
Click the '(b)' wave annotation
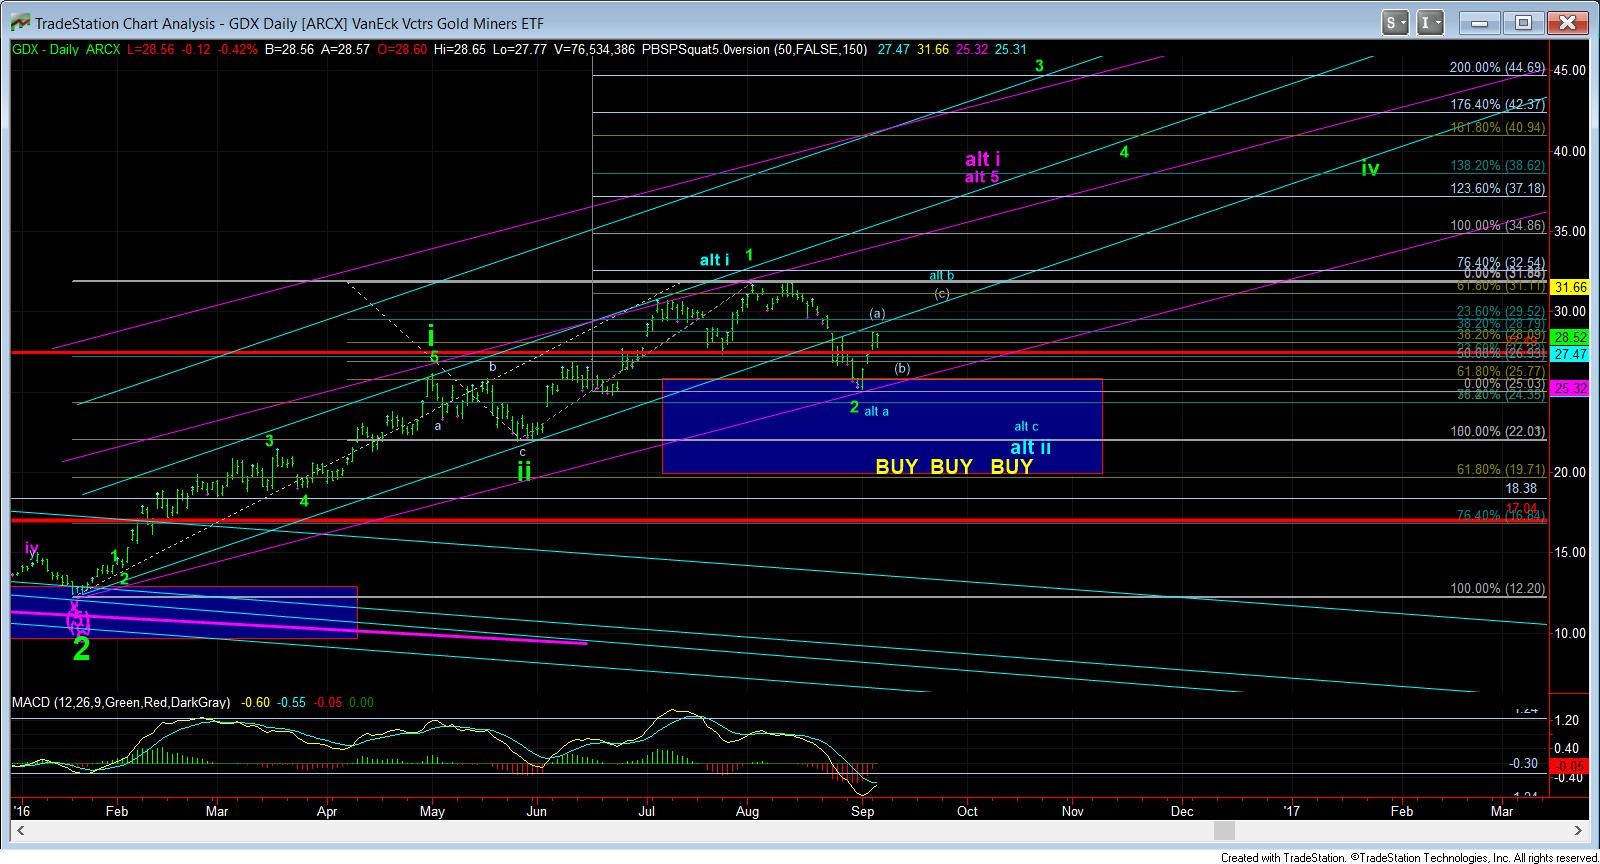902,368
